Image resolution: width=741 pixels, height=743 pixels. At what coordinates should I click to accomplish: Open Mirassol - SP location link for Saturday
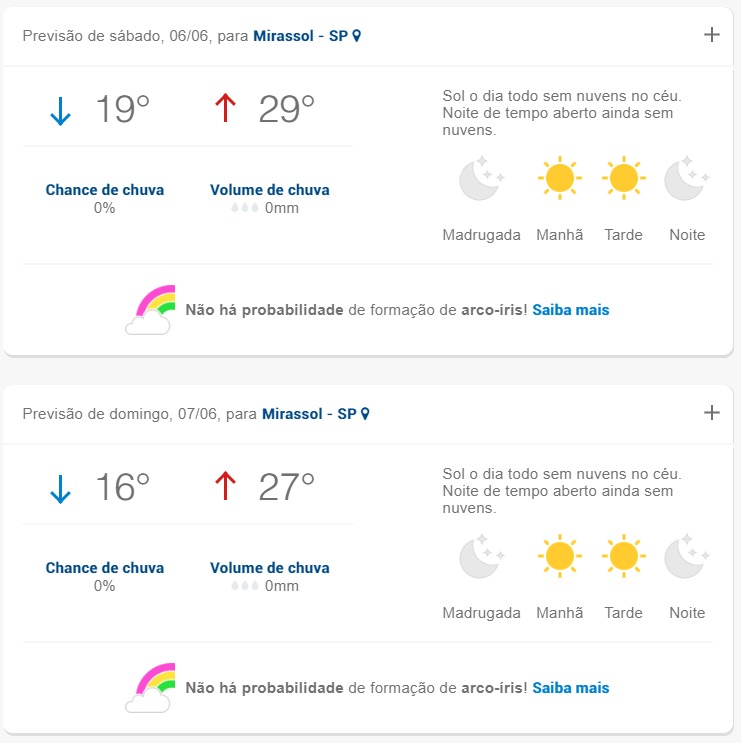pos(300,36)
